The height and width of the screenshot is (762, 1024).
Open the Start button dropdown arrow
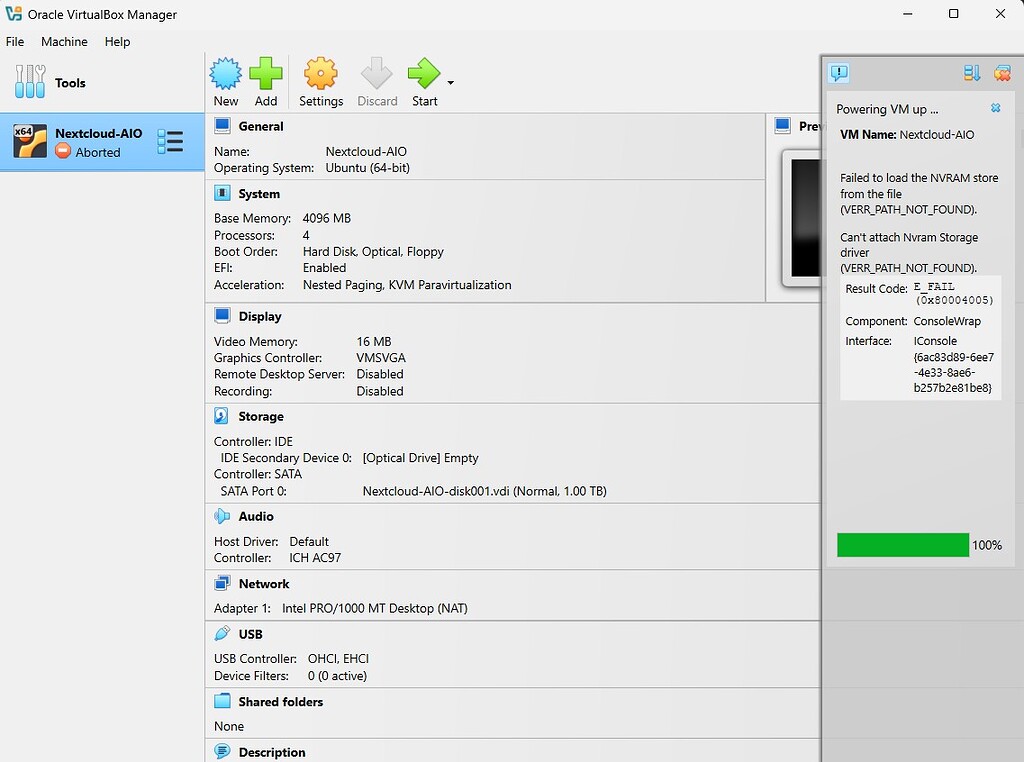click(x=451, y=83)
